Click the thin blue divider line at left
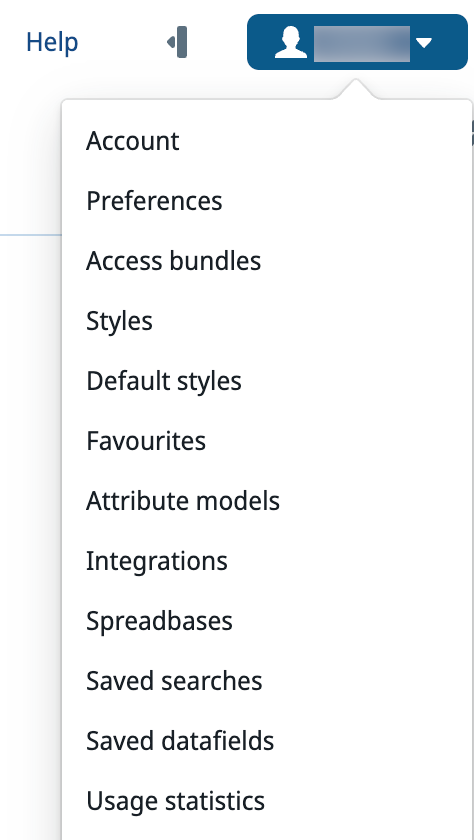 [31, 235]
